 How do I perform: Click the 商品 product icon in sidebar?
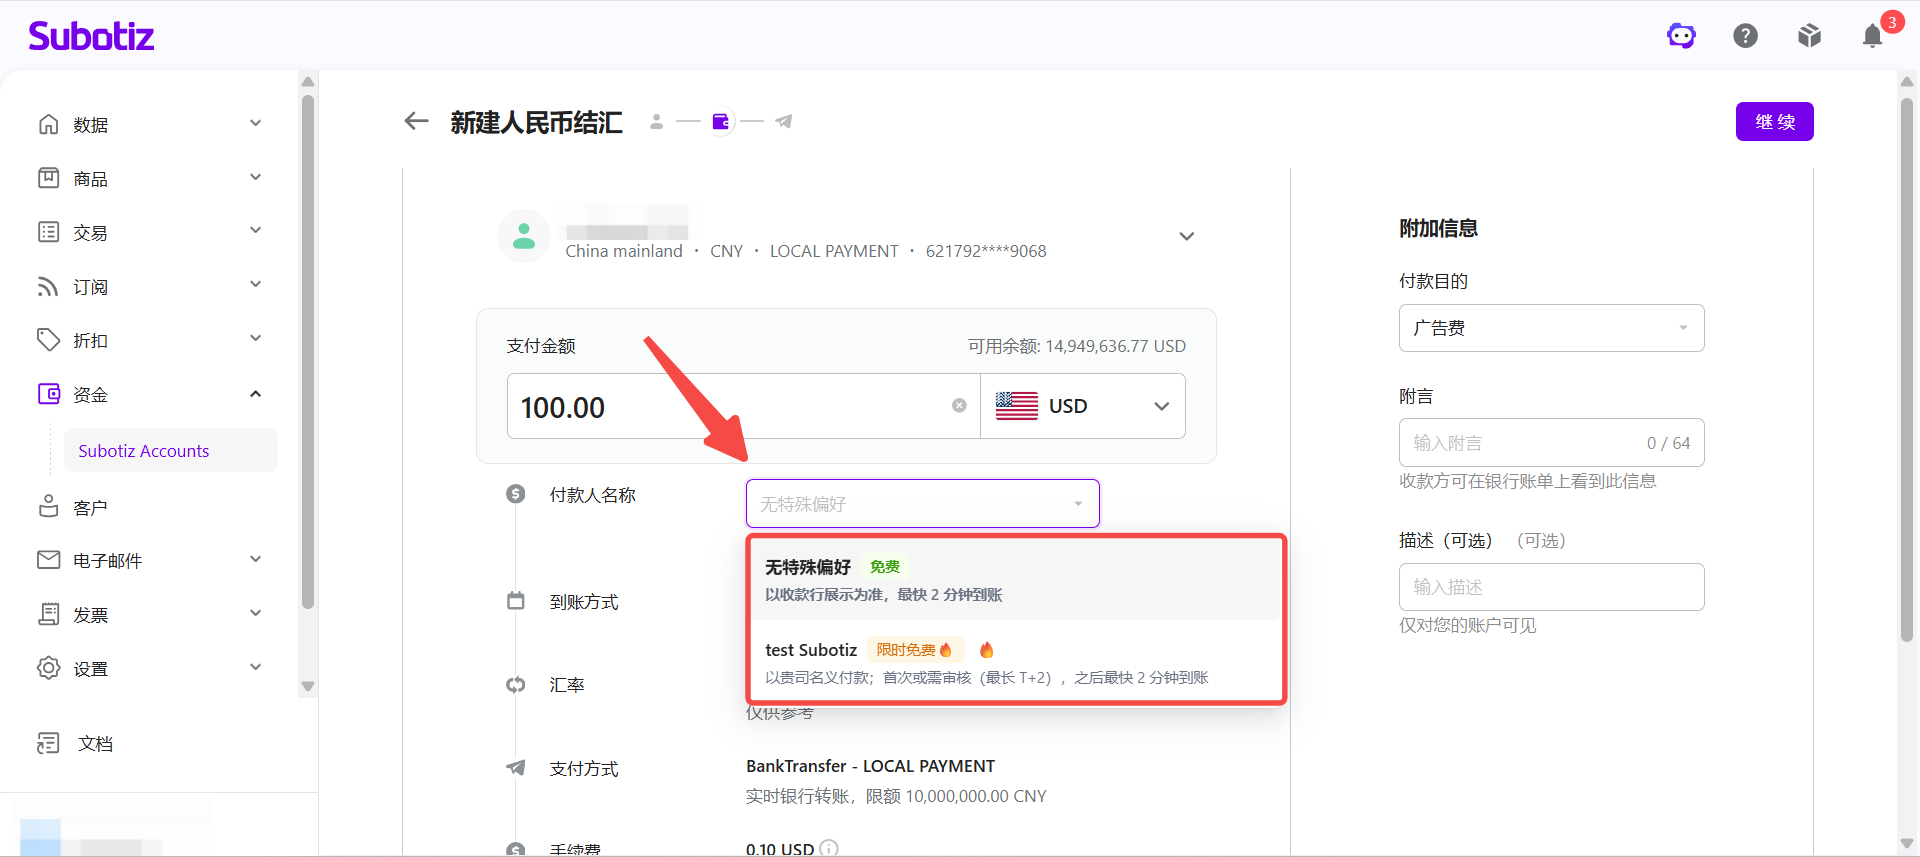48,178
